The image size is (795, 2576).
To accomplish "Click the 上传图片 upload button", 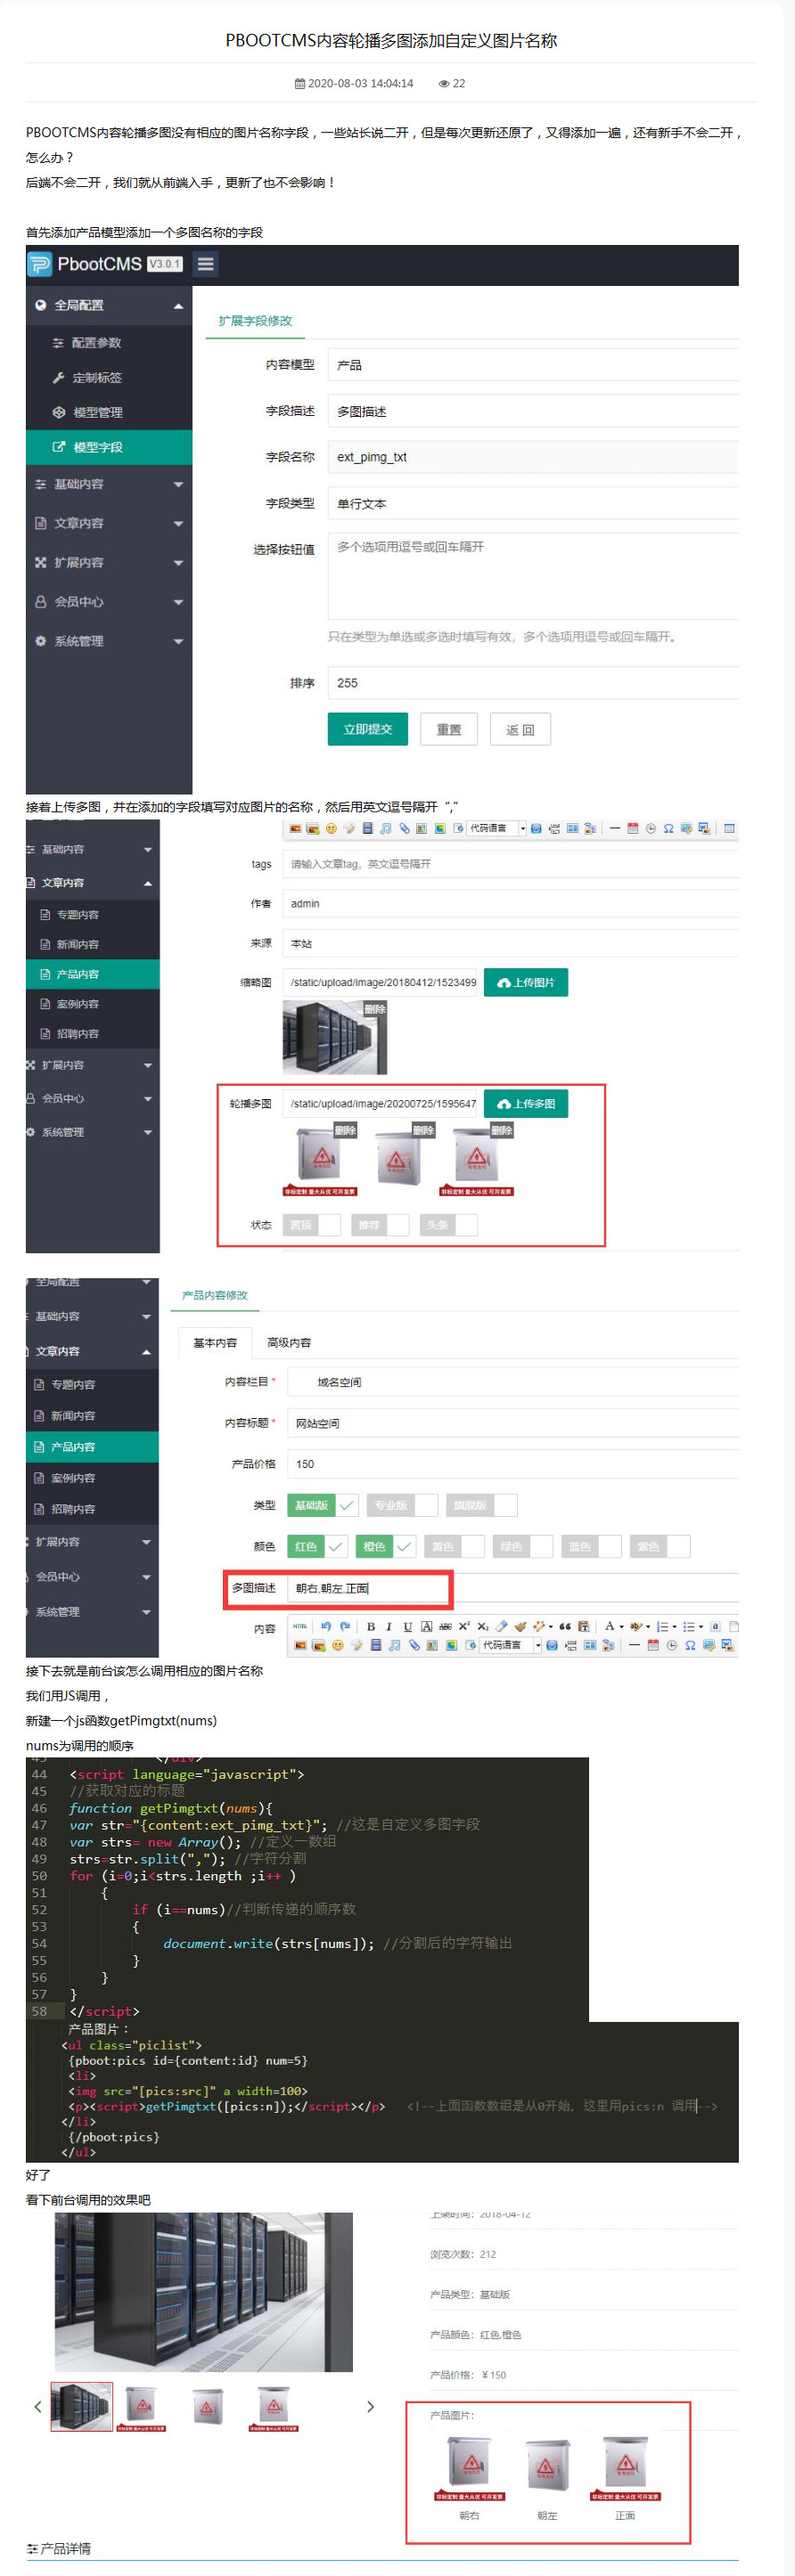I will pos(526,982).
